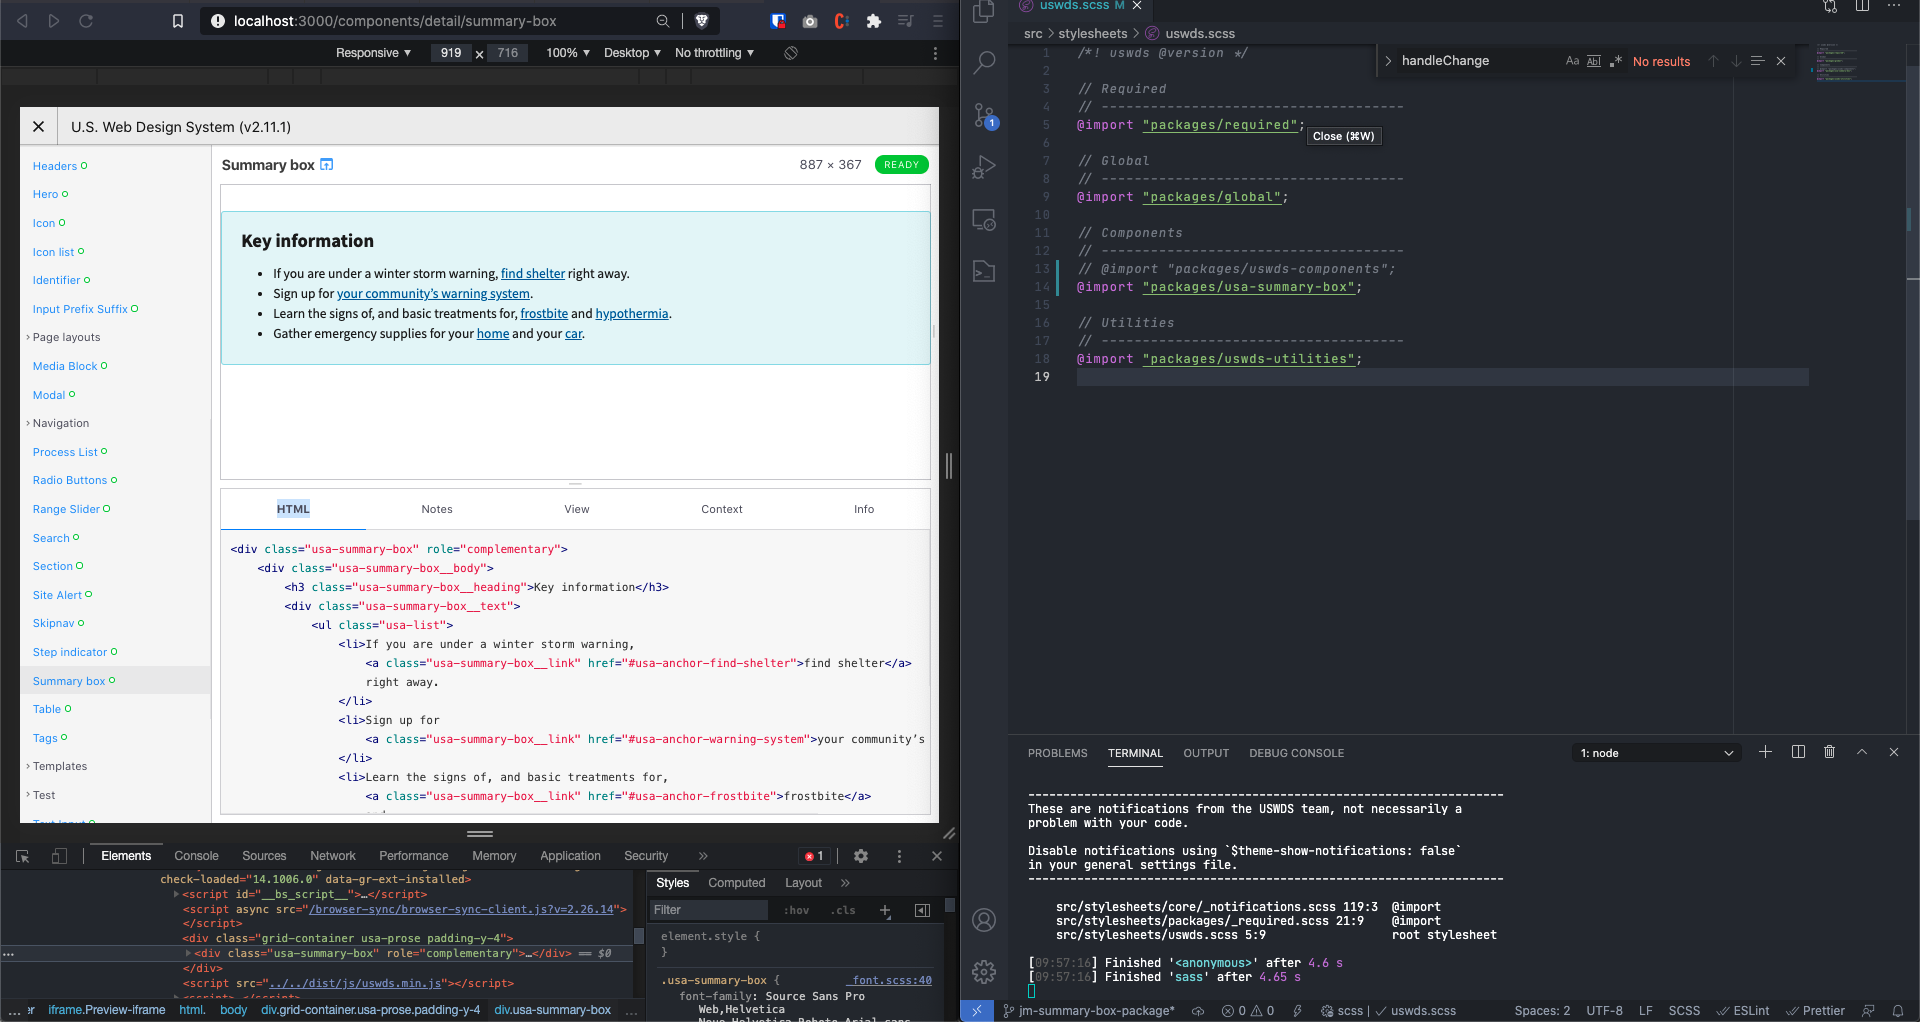Switch to the Network DevTools tab
Image resolution: width=1920 pixels, height=1022 pixels.
point(333,856)
